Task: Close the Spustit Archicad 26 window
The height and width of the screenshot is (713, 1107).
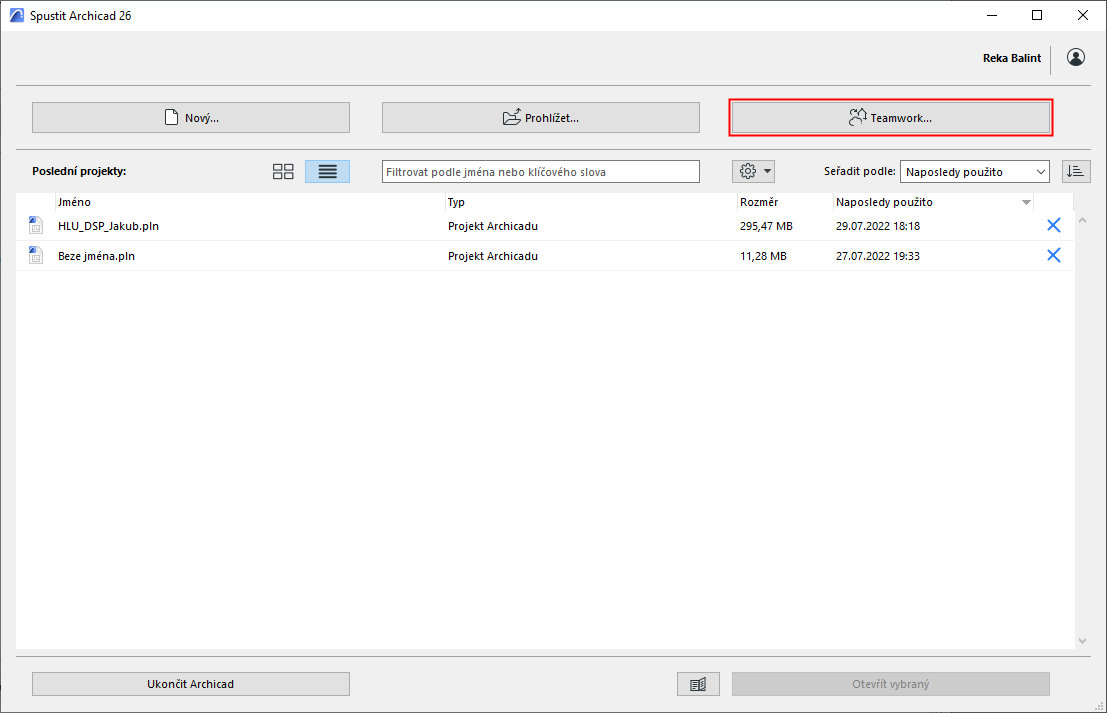Action: point(1082,15)
